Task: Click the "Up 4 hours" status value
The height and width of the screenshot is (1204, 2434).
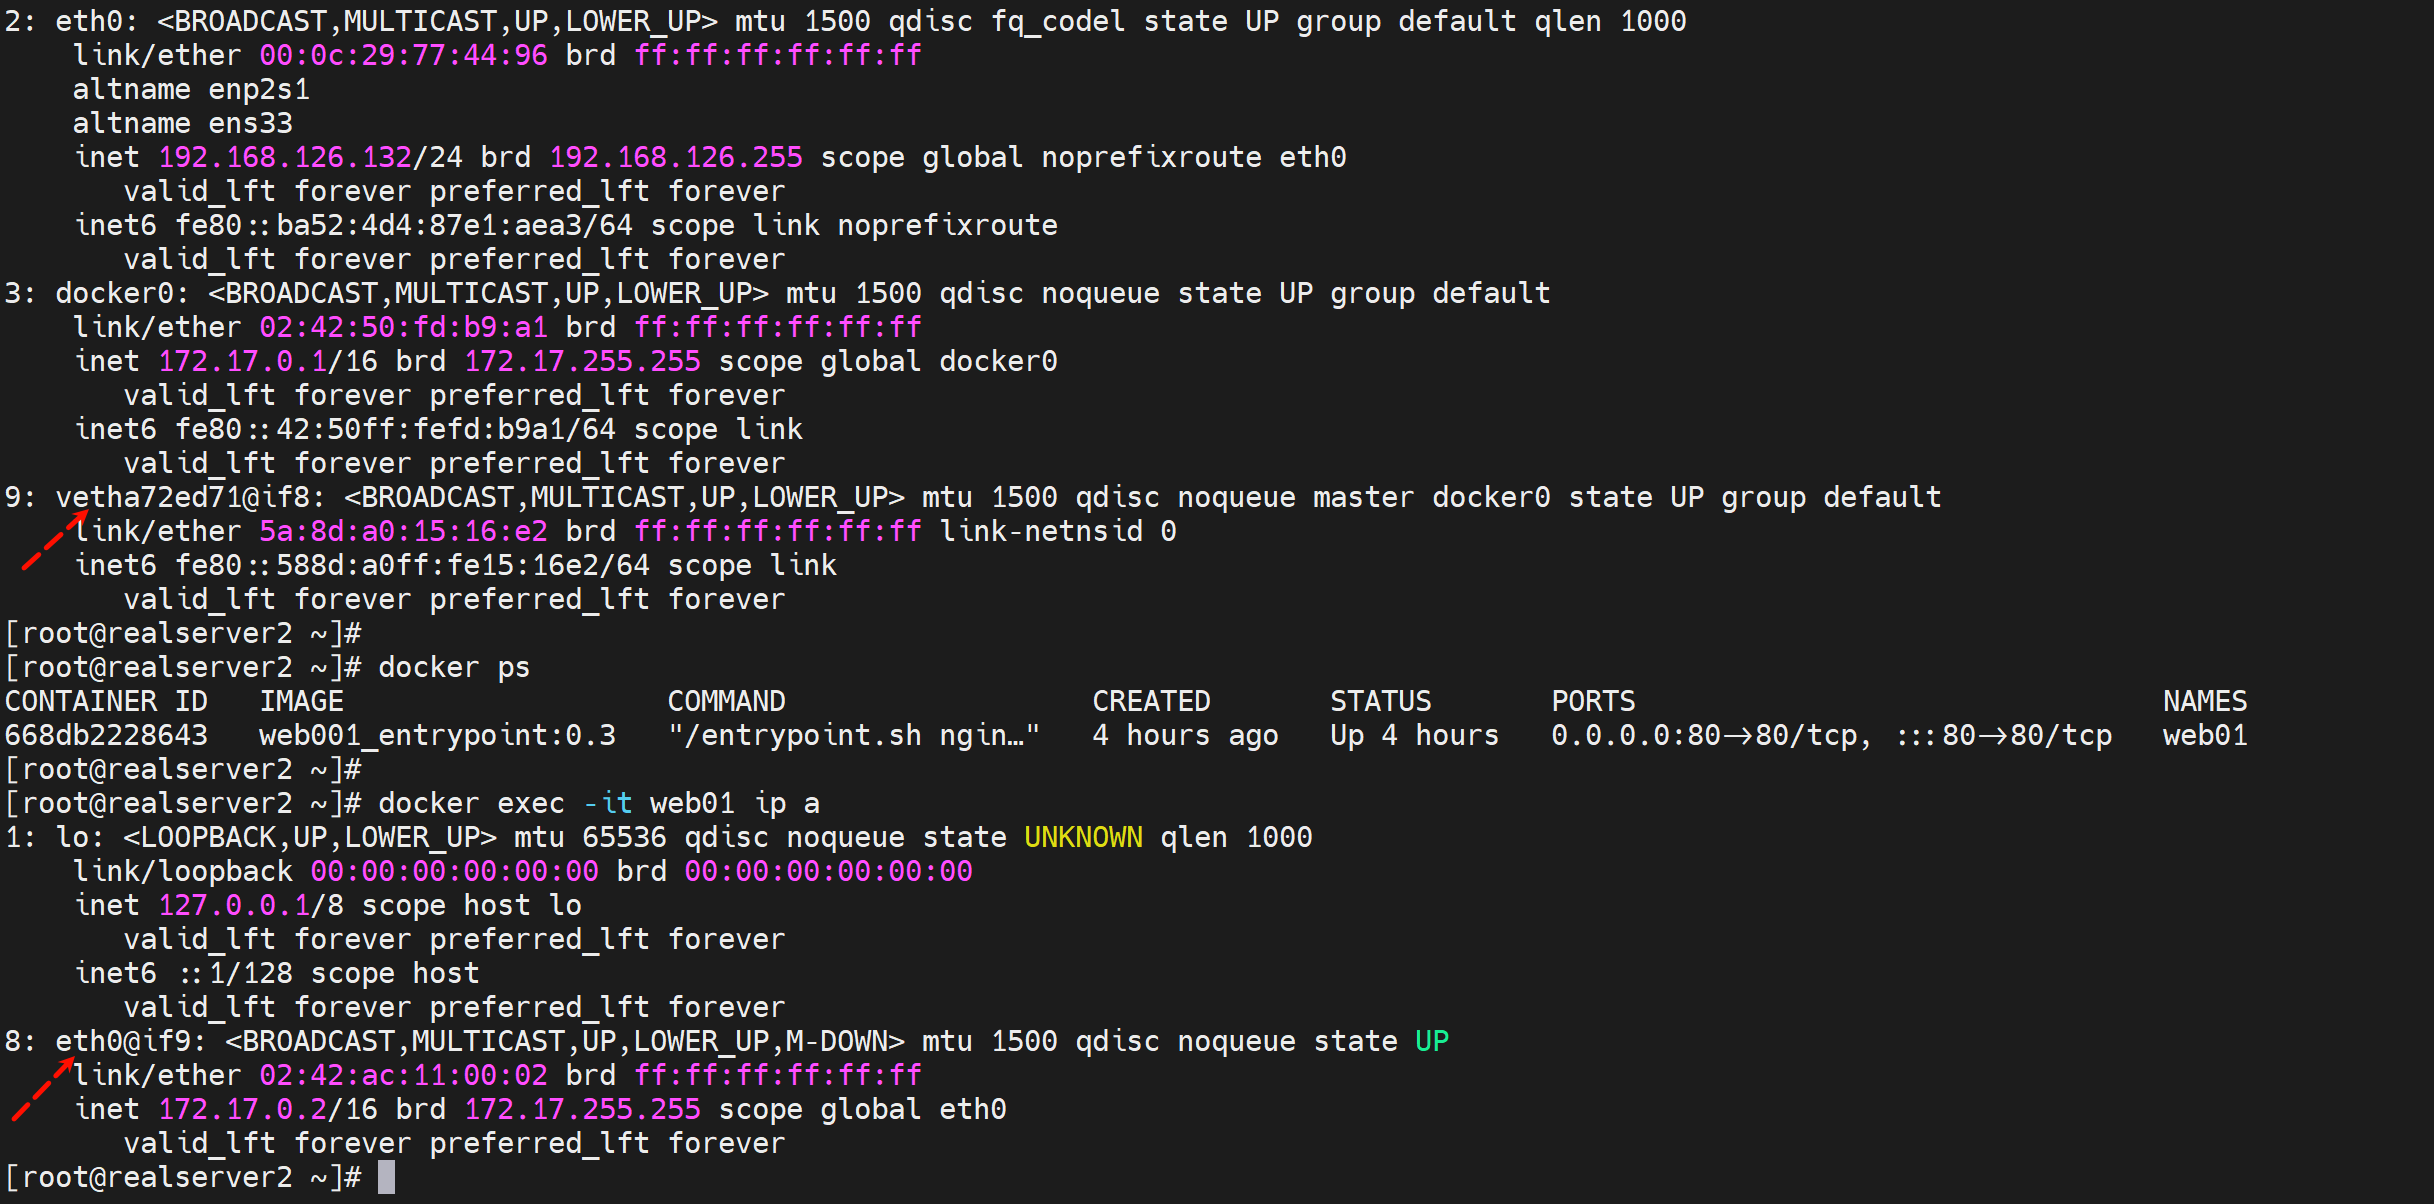Action: 1414,735
